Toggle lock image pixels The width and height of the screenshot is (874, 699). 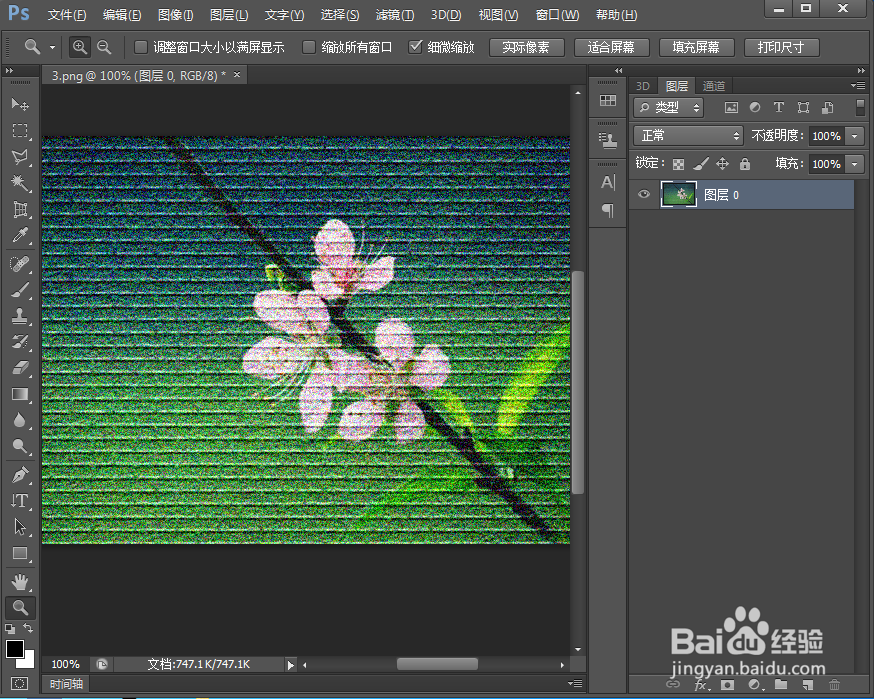(701, 163)
